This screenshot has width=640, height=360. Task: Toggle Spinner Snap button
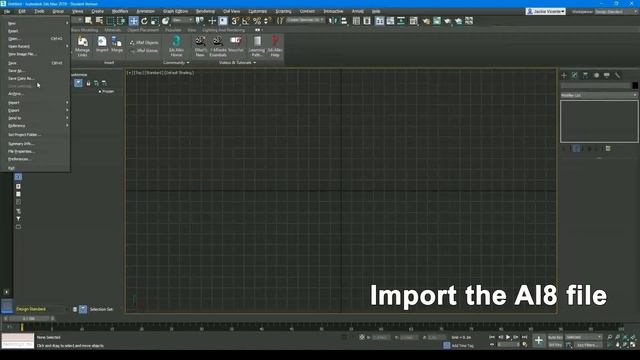pos(267,20)
